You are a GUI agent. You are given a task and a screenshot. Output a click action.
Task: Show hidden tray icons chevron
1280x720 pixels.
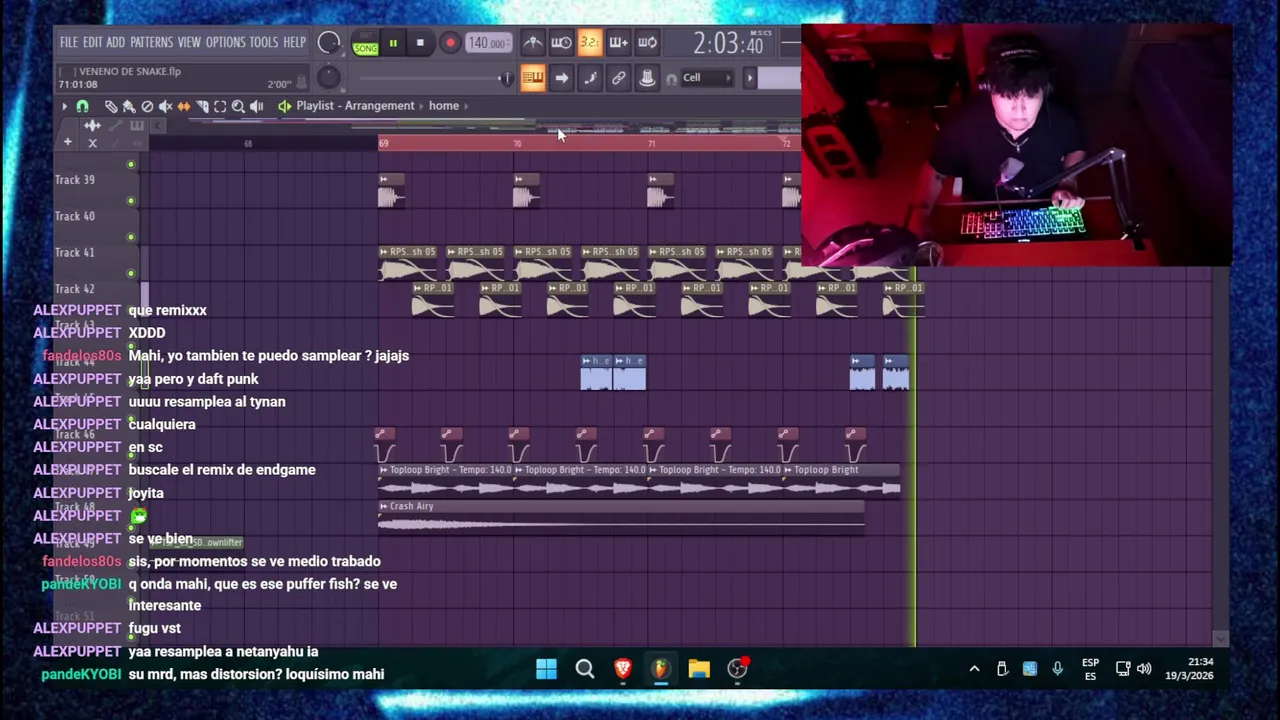click(974, 669)
